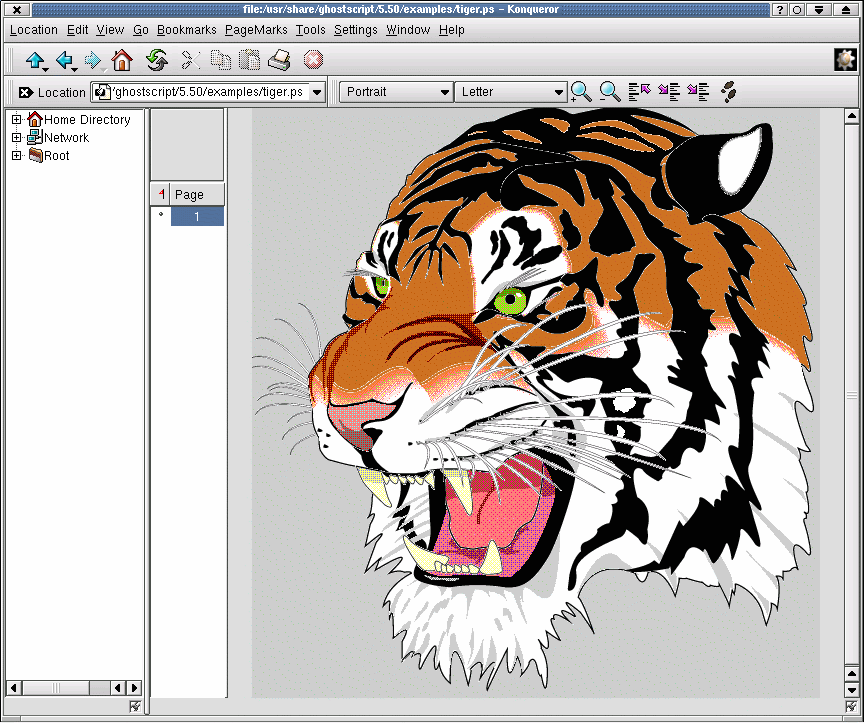Click the Konqueror gear logo icon
The height and width of the screenshot is (723, 864).
845,60
